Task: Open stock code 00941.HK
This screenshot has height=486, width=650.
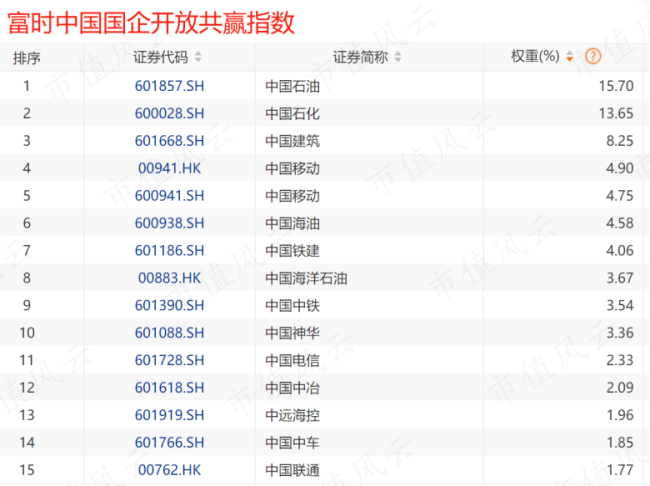Action: coord(170,168)
